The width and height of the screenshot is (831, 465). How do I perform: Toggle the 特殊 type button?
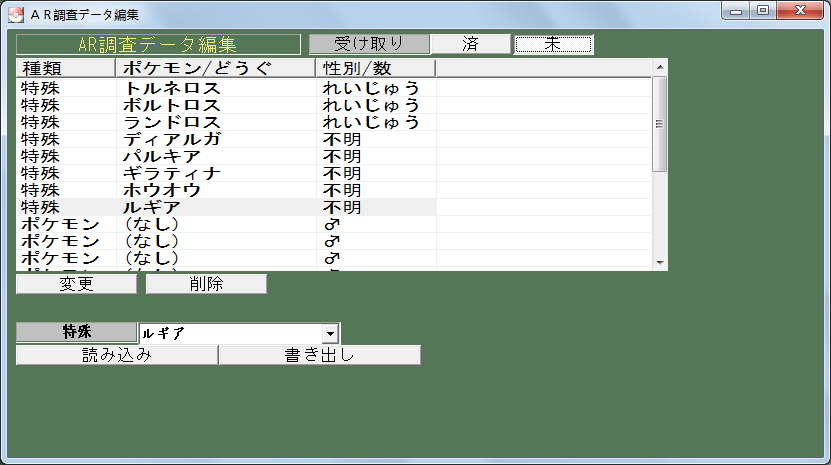(76, 332)
